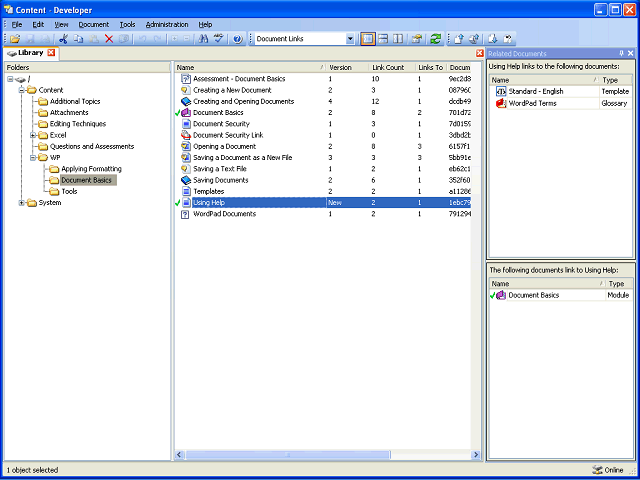
Task: Collapse the root folder node
Action: pos(10,79)
